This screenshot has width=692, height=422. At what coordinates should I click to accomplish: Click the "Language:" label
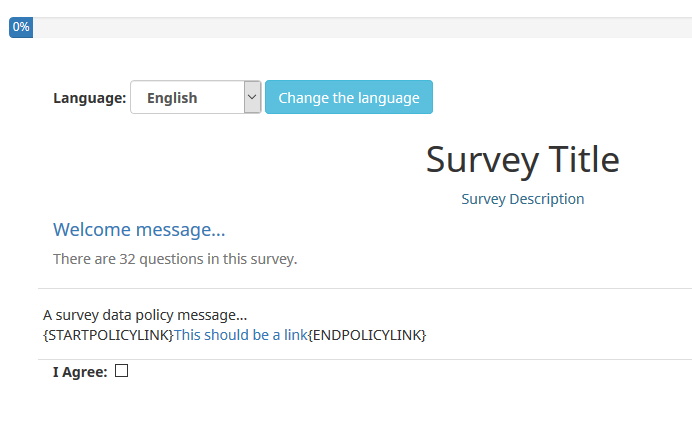pos(89,98)
